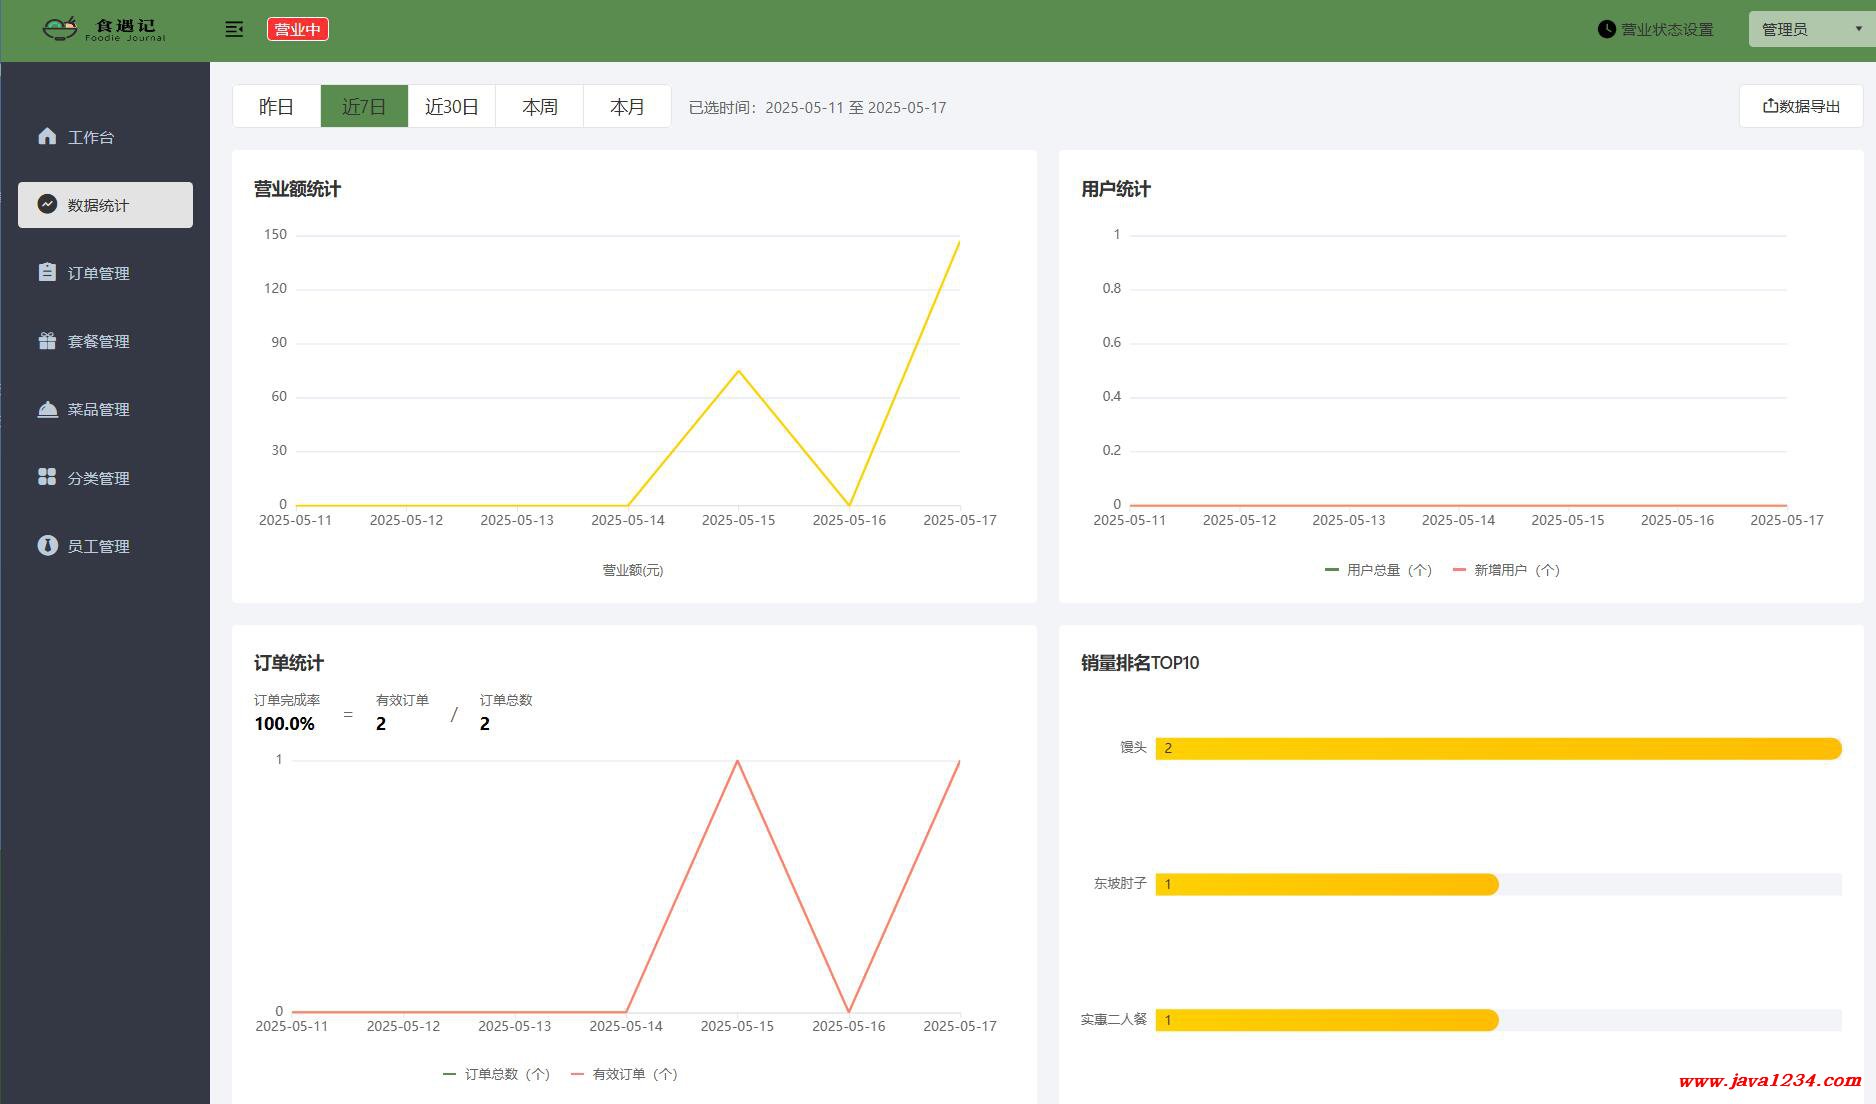Click the 数据导出 export button

1800,106
